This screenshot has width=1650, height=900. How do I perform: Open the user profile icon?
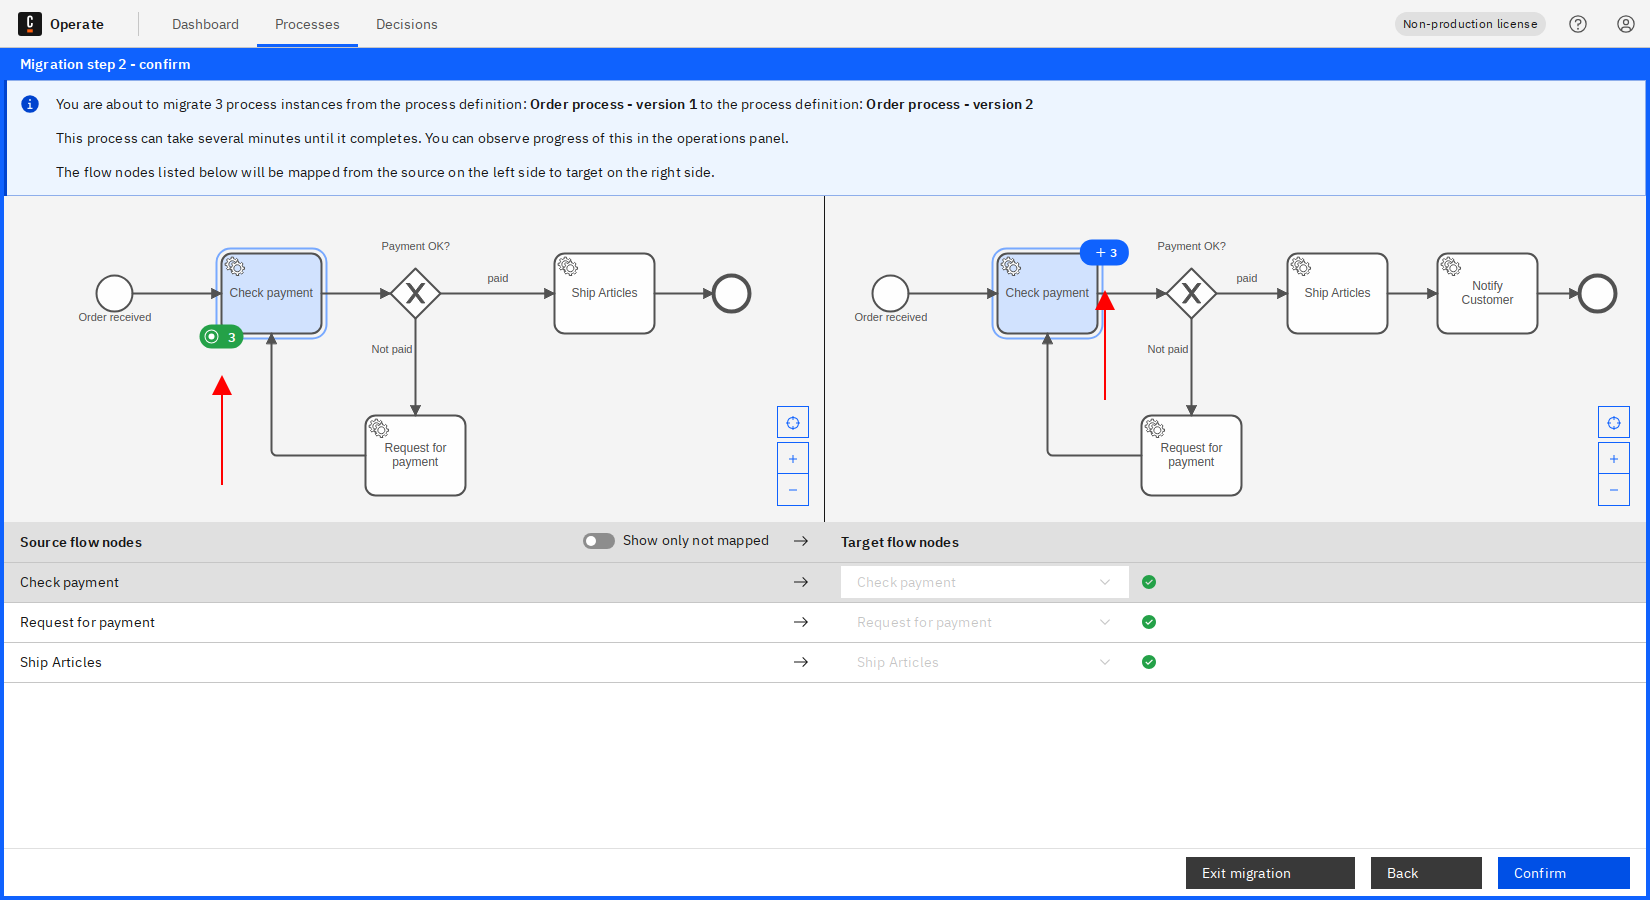pos(1626,24)
